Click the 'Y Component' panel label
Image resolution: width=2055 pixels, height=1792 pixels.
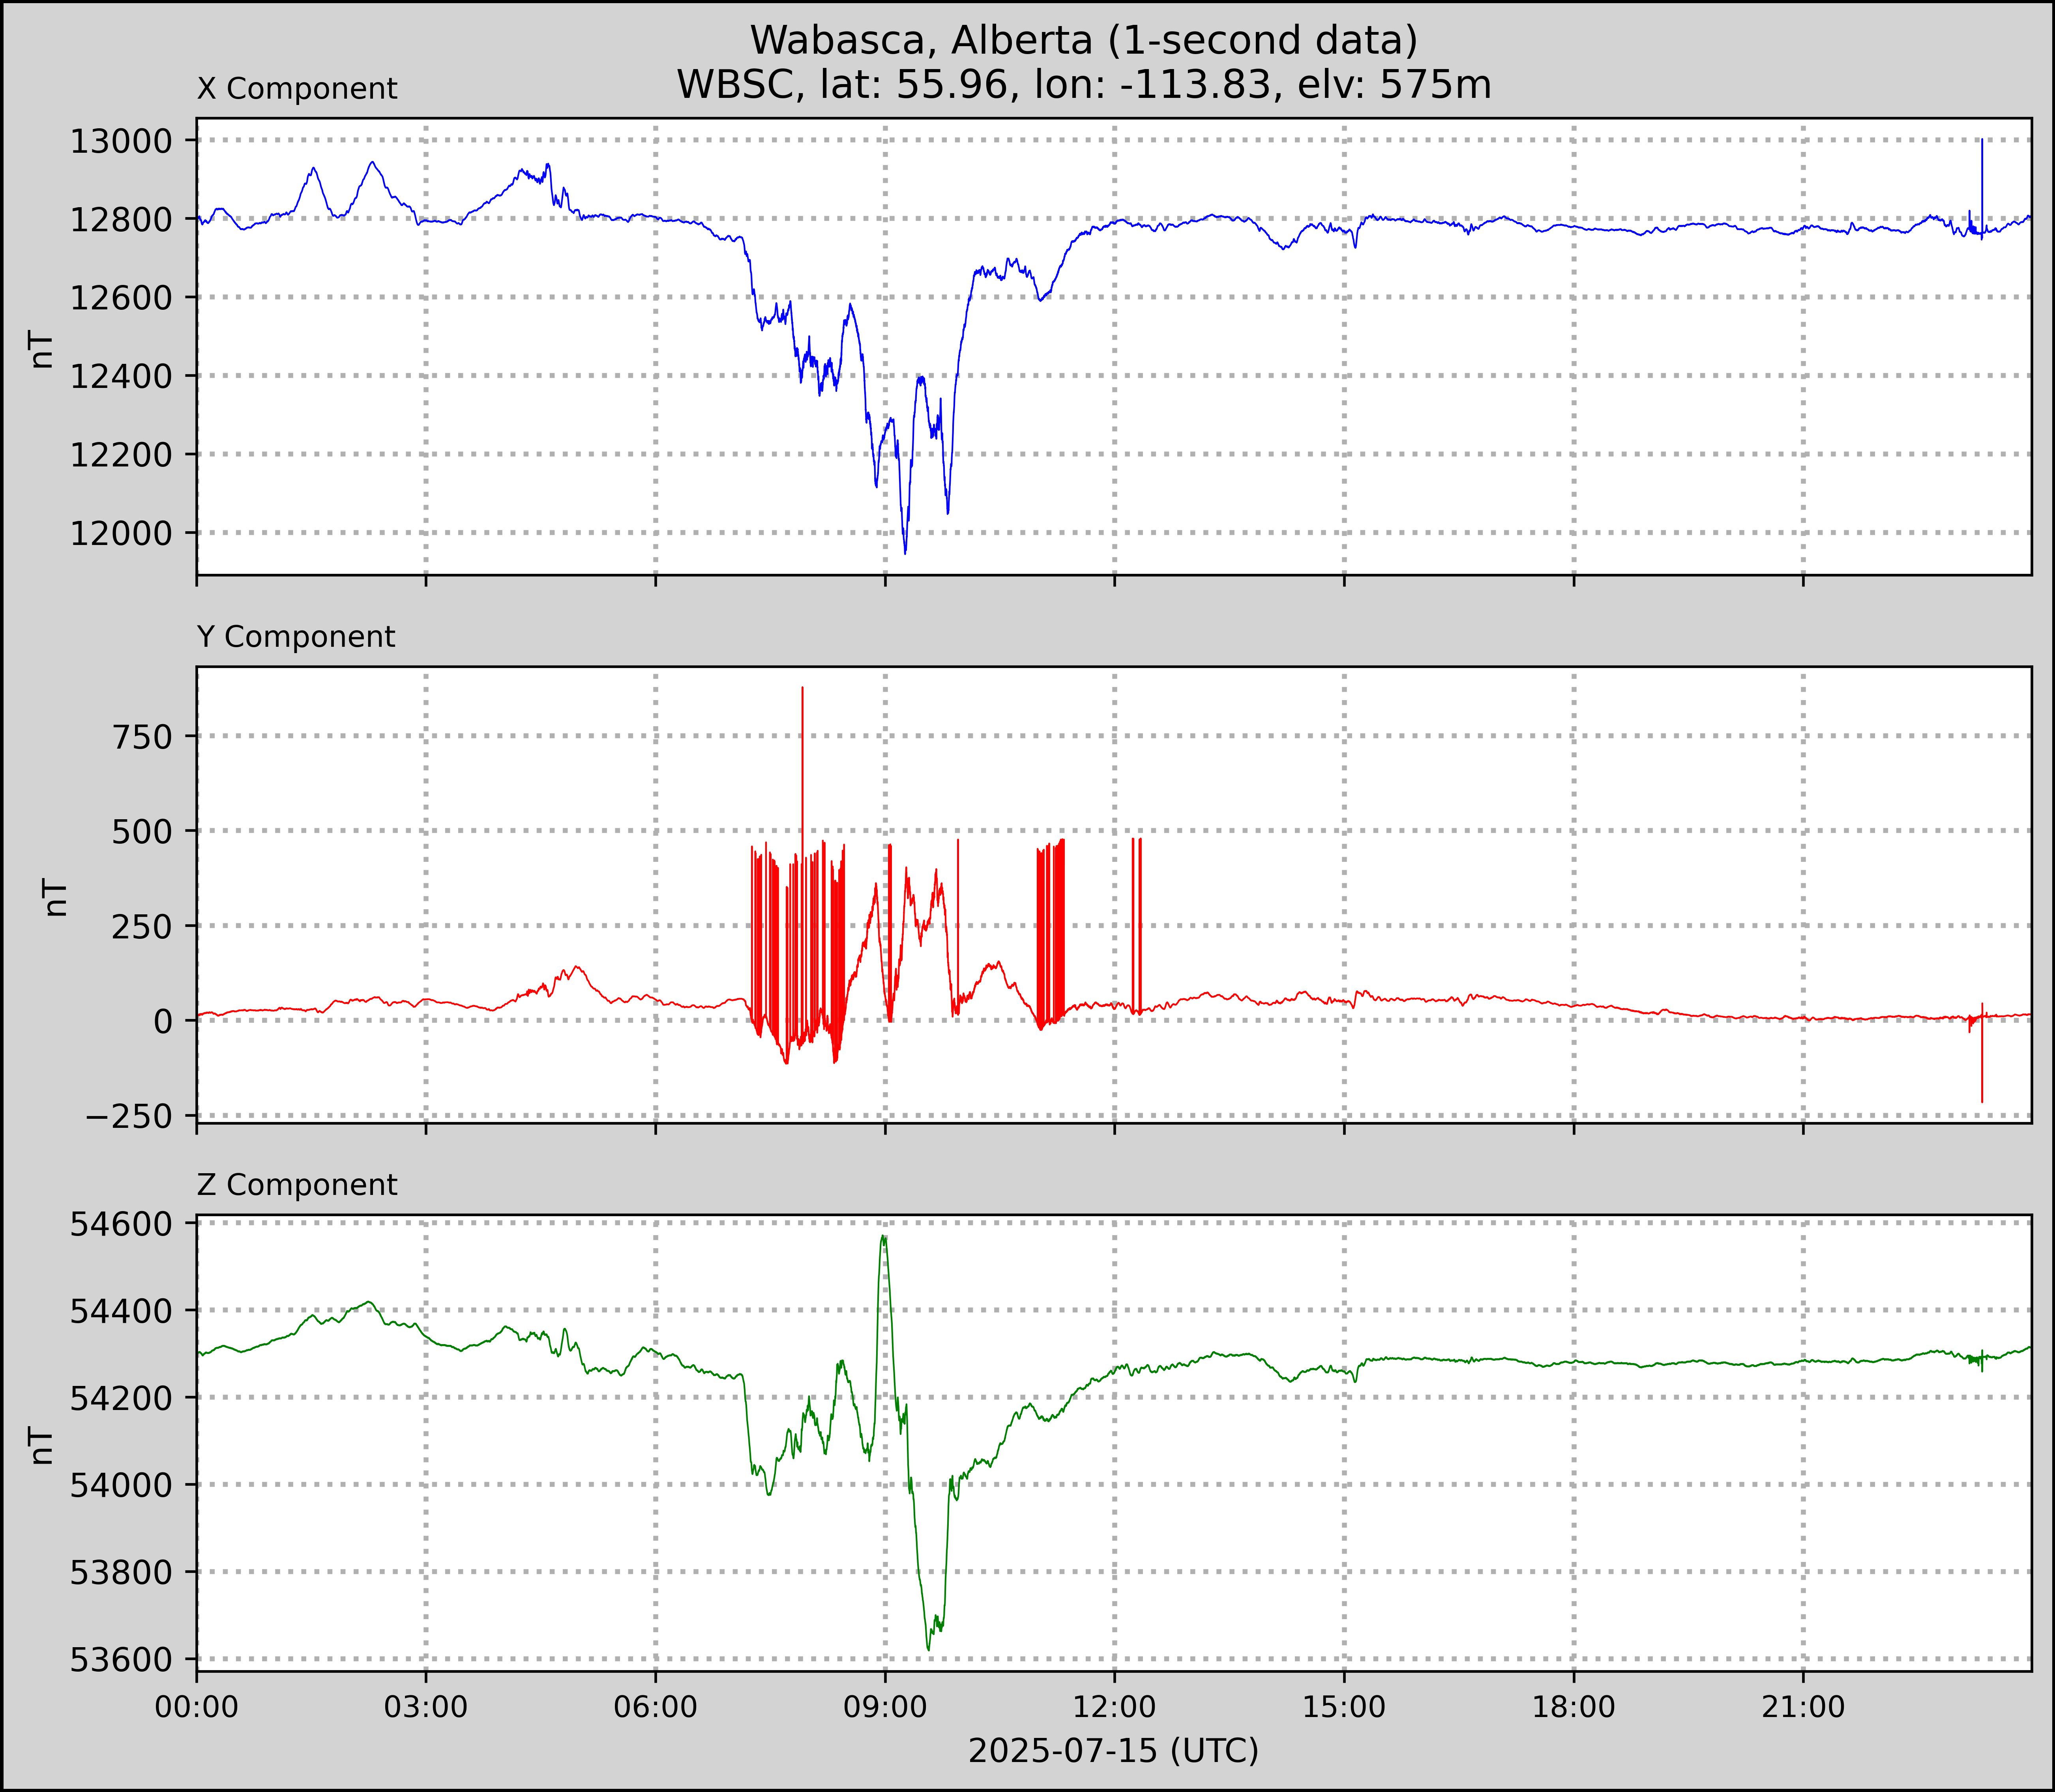click(x=296, y=637)
